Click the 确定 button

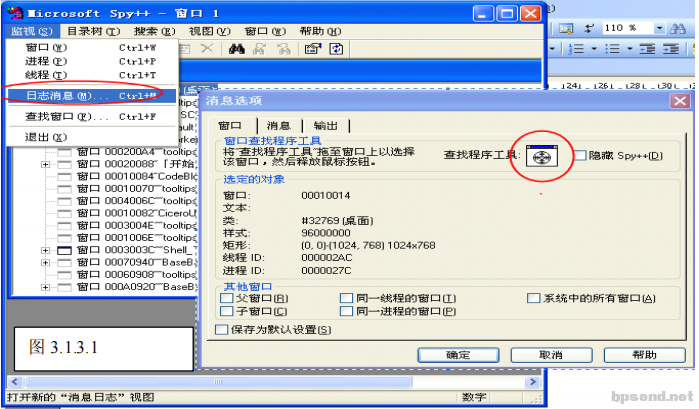[x=458, y=355]
